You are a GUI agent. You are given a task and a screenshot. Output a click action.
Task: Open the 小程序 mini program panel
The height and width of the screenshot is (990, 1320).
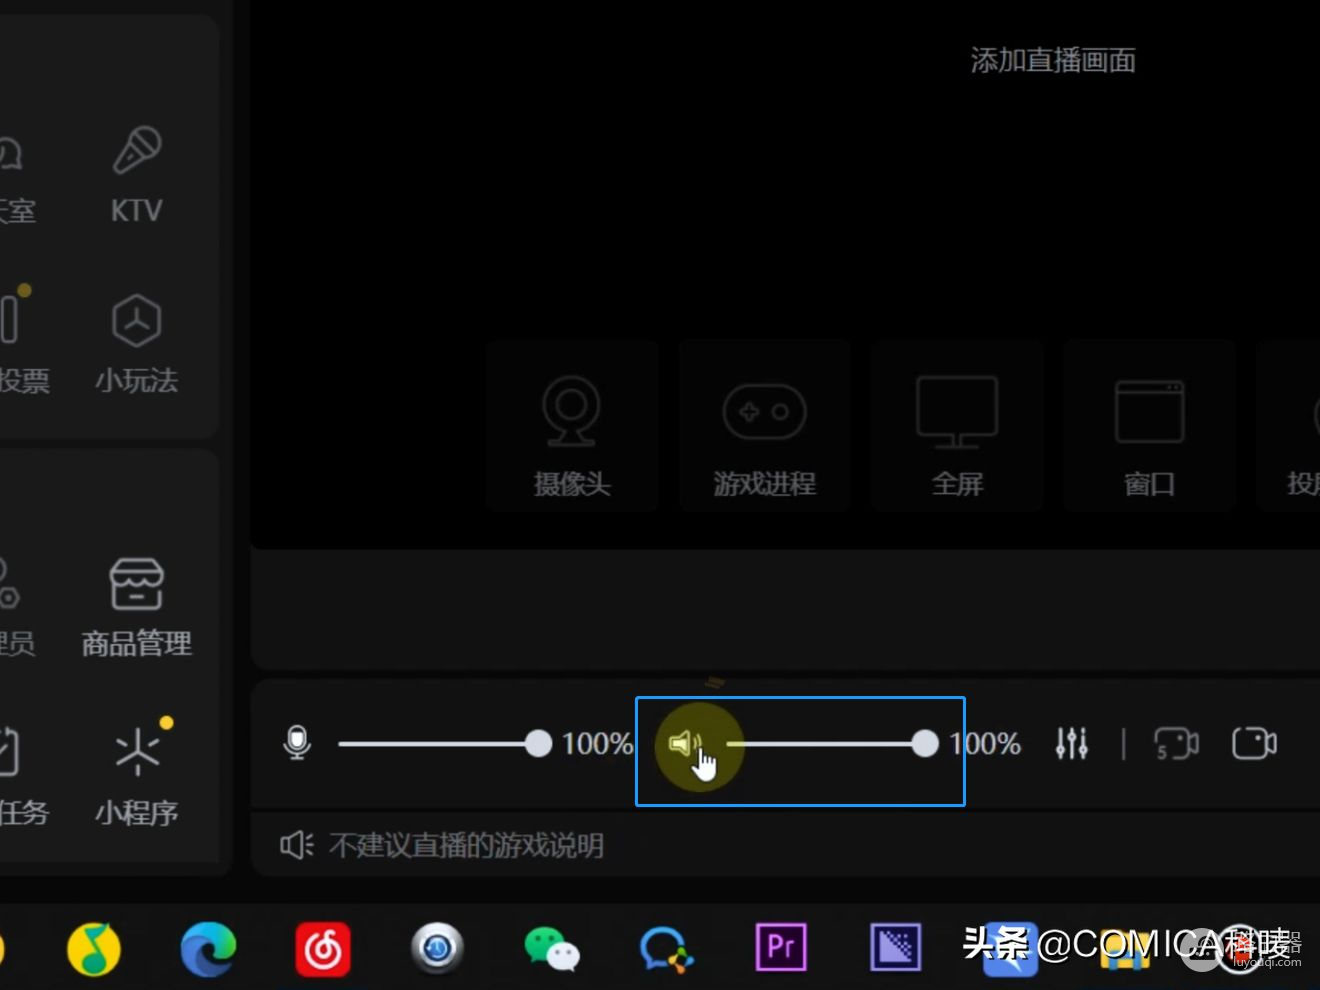tap(136, 773)
